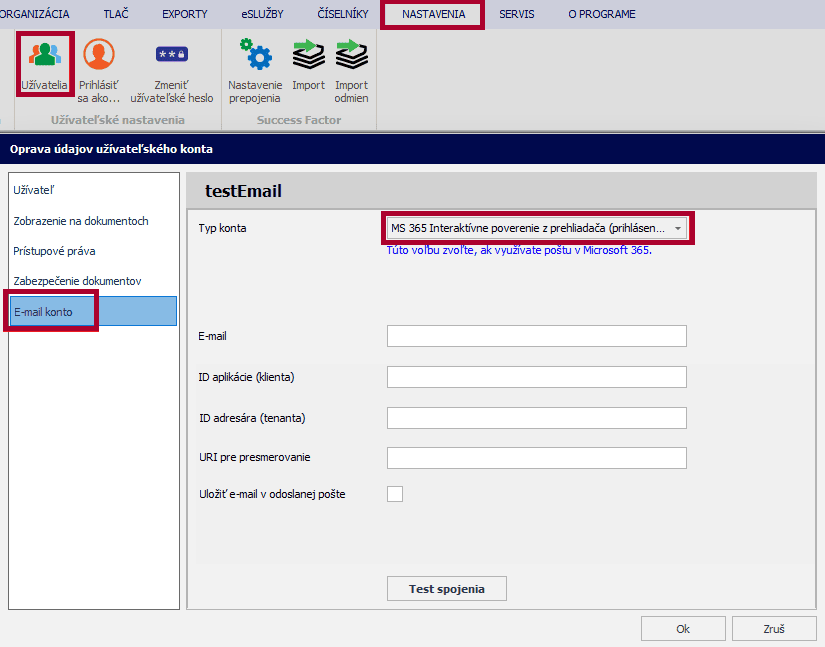Toggle Uložiť e-mail v odoslanej pošte checkbox
Screen dimensions: 825x647
395,494
